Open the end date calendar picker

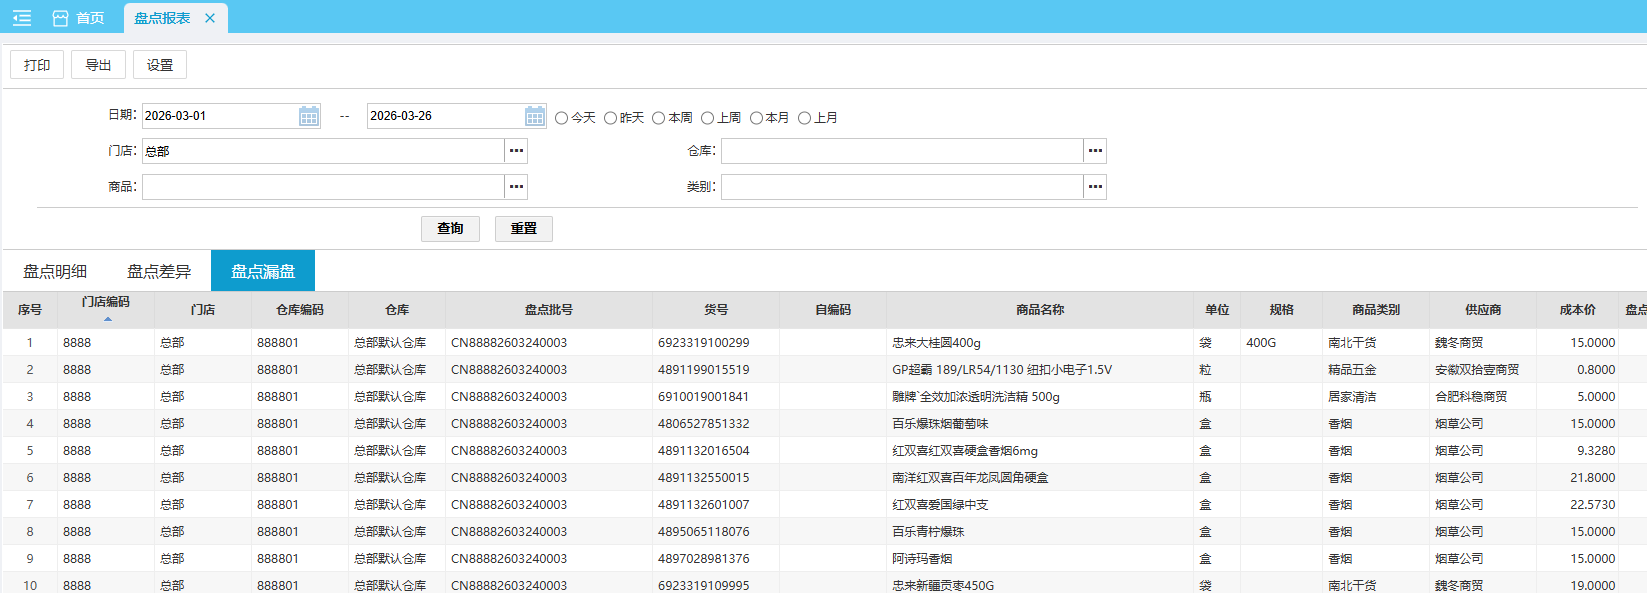pos(535,116)
